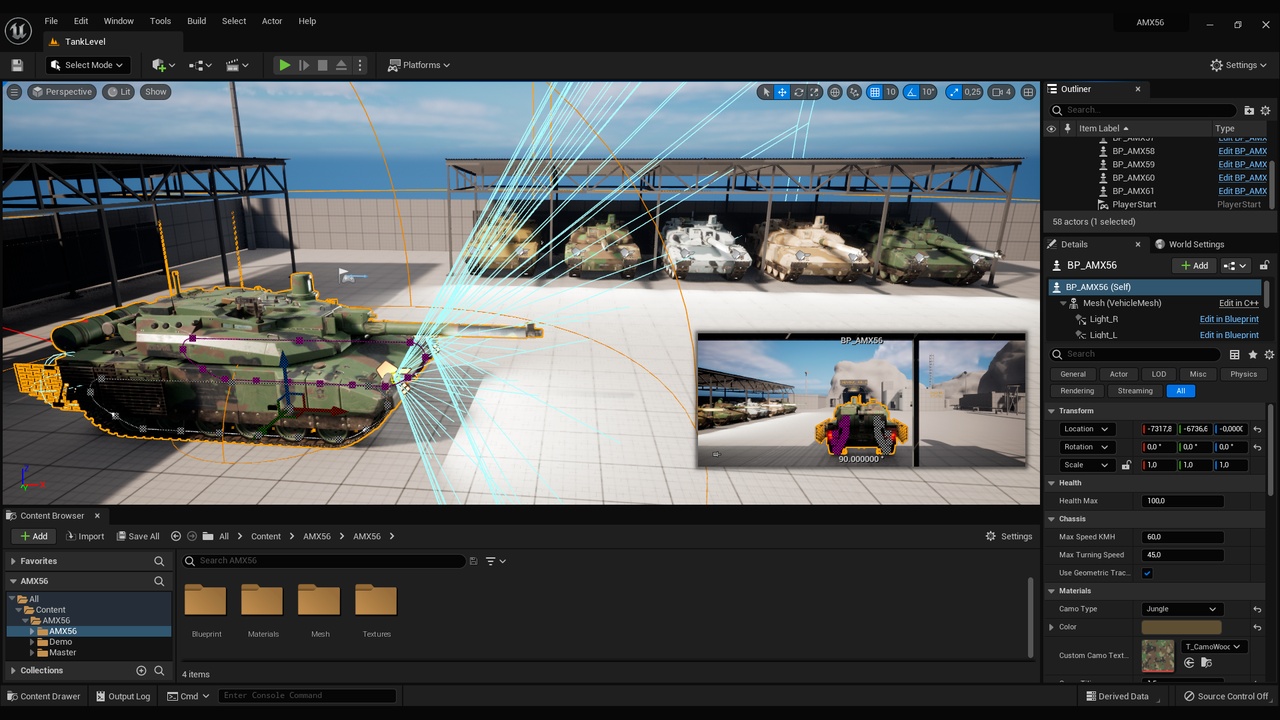The image size is (1280, 720).
Task: Open the Blueprints toolbar menu
Action: tap(201, 65)
